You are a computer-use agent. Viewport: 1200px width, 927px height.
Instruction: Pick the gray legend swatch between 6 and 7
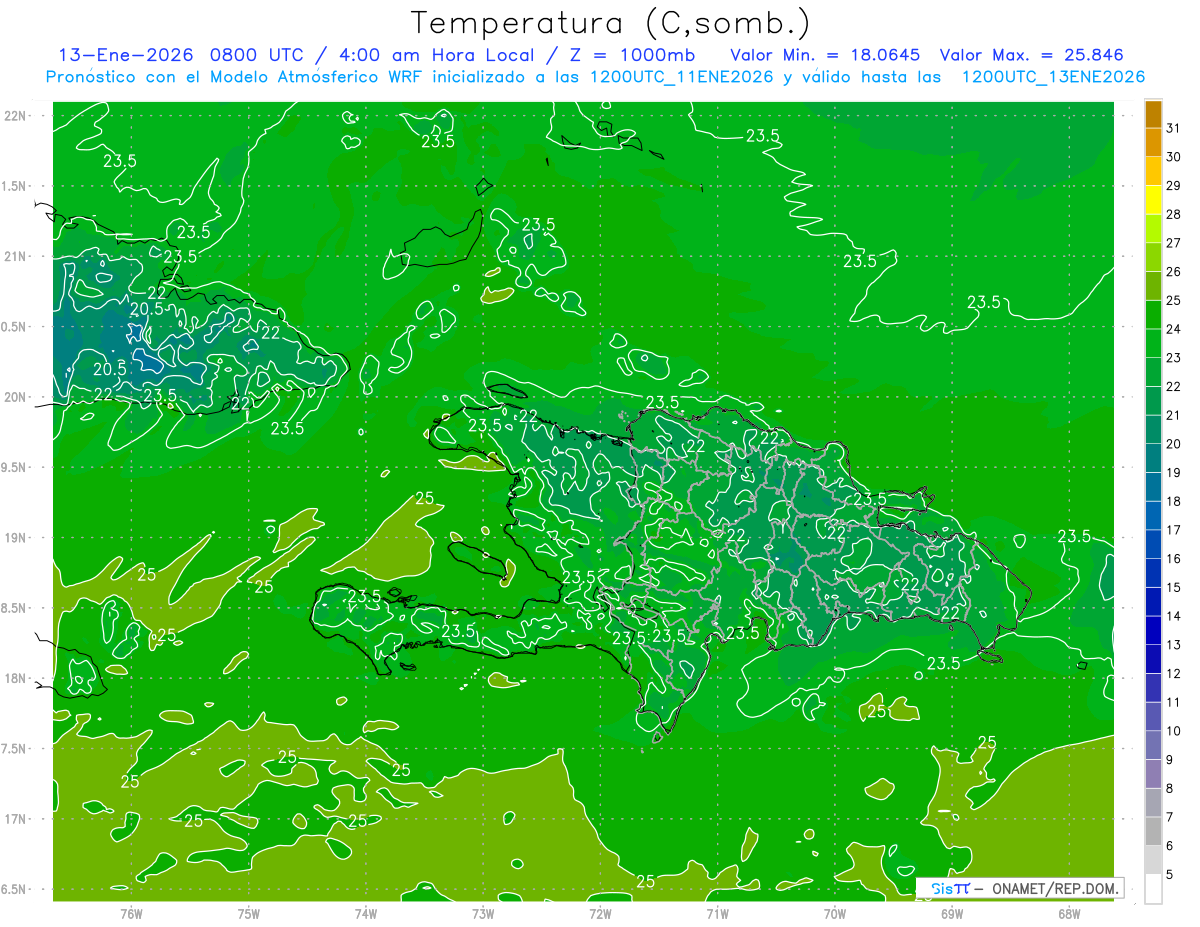point(1153,832)
